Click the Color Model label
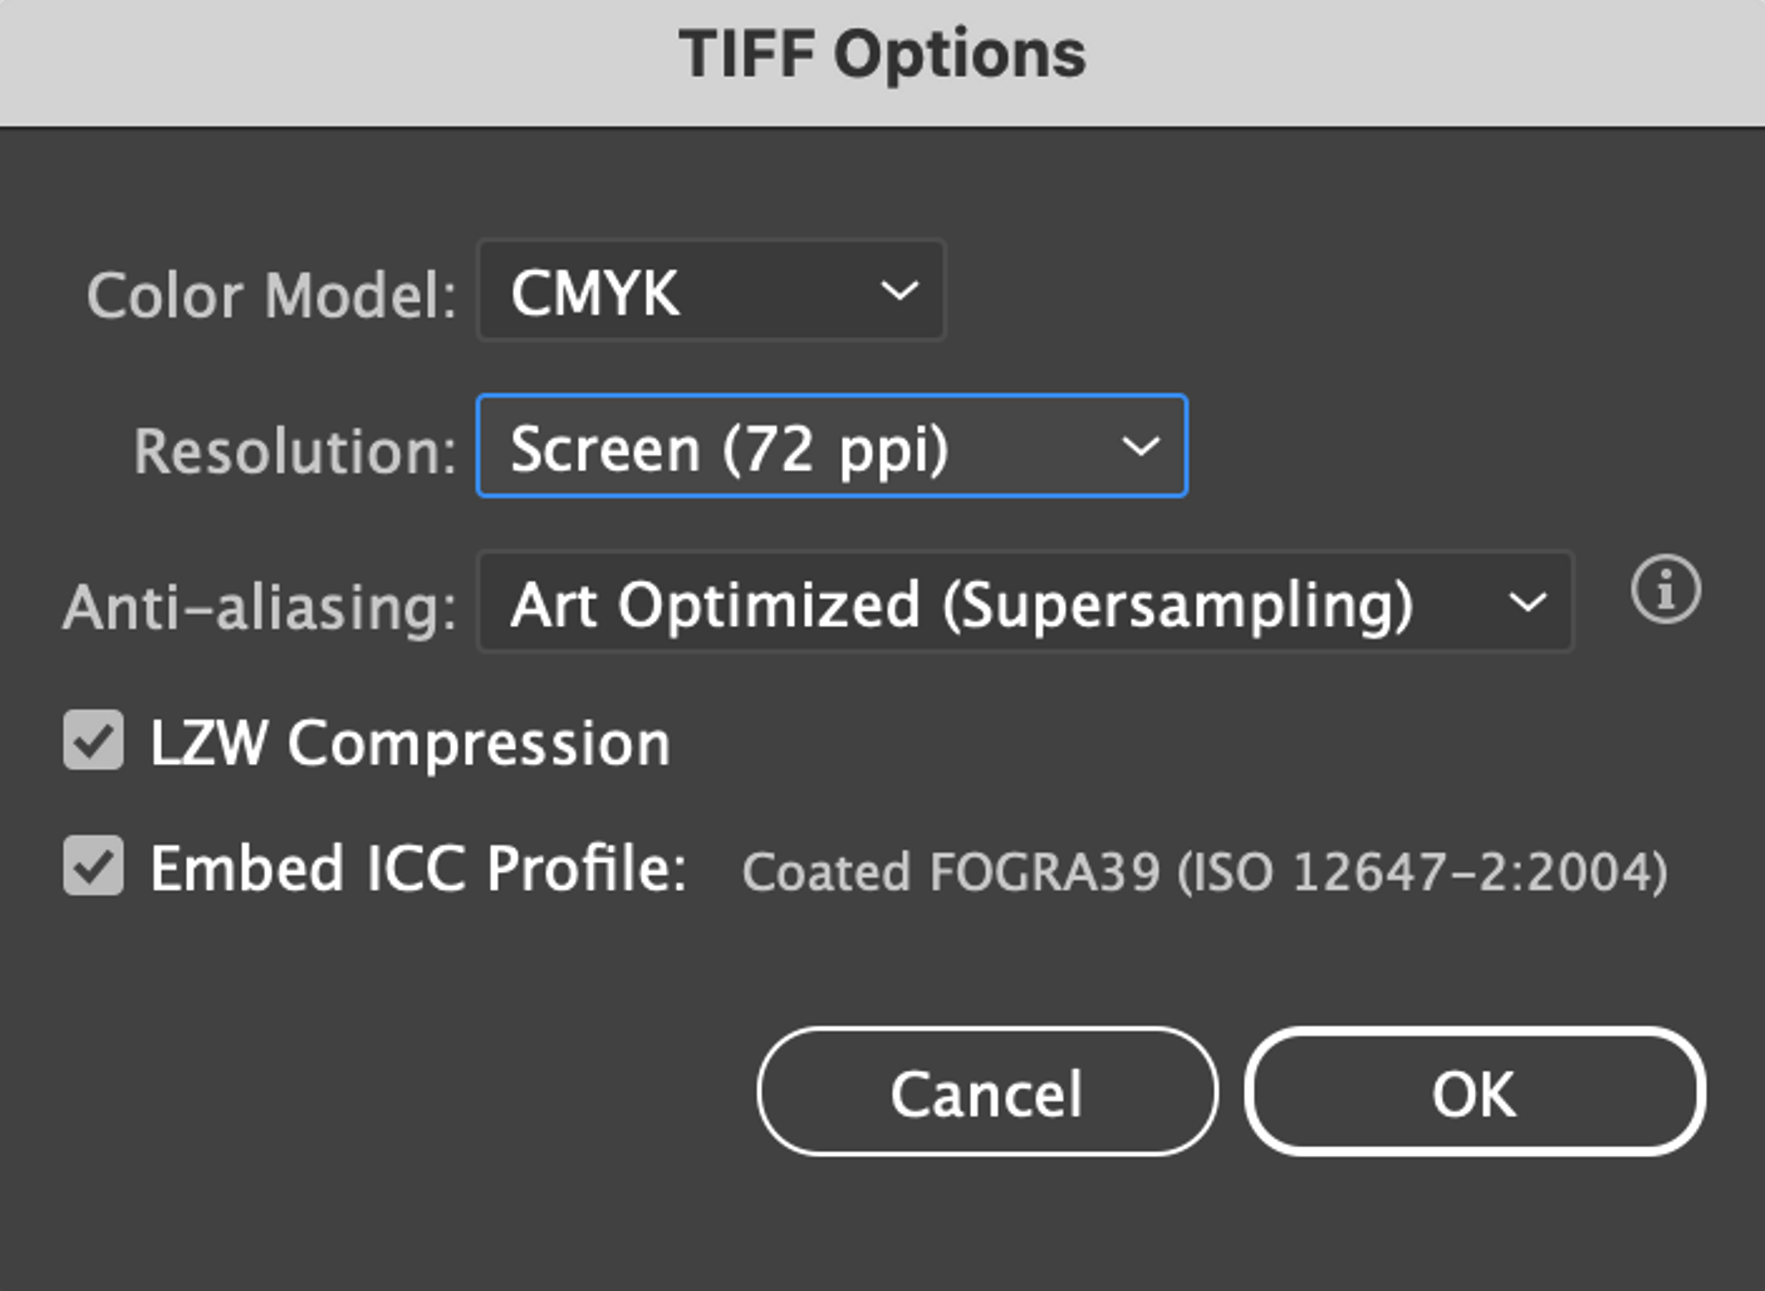Screen dimensions: 1765x1291 coord(271,296)
